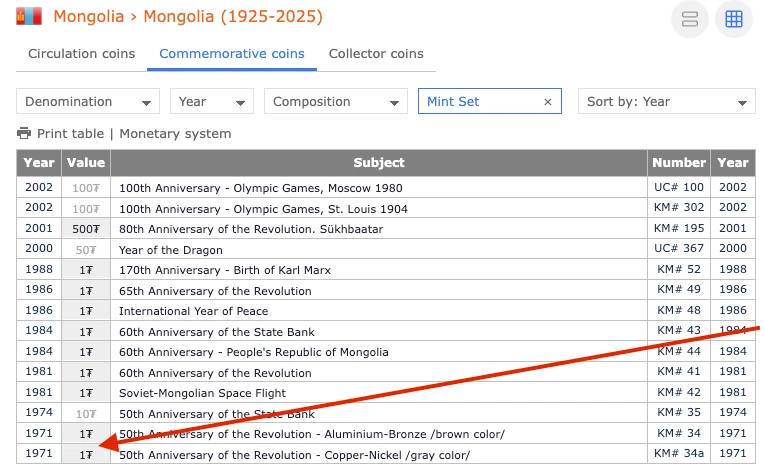
Task: Switch to Circulation coins tab
Action: pos(81,54)
